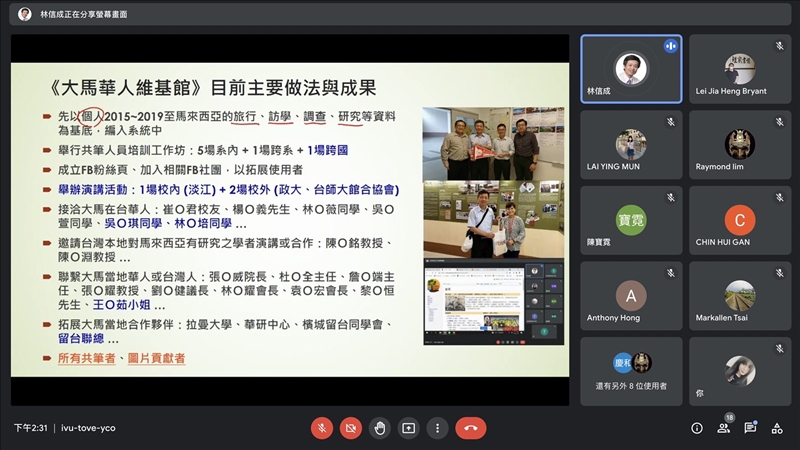Expand the tile showing 8 other users
Screen dimensions: 800x450
630,370
